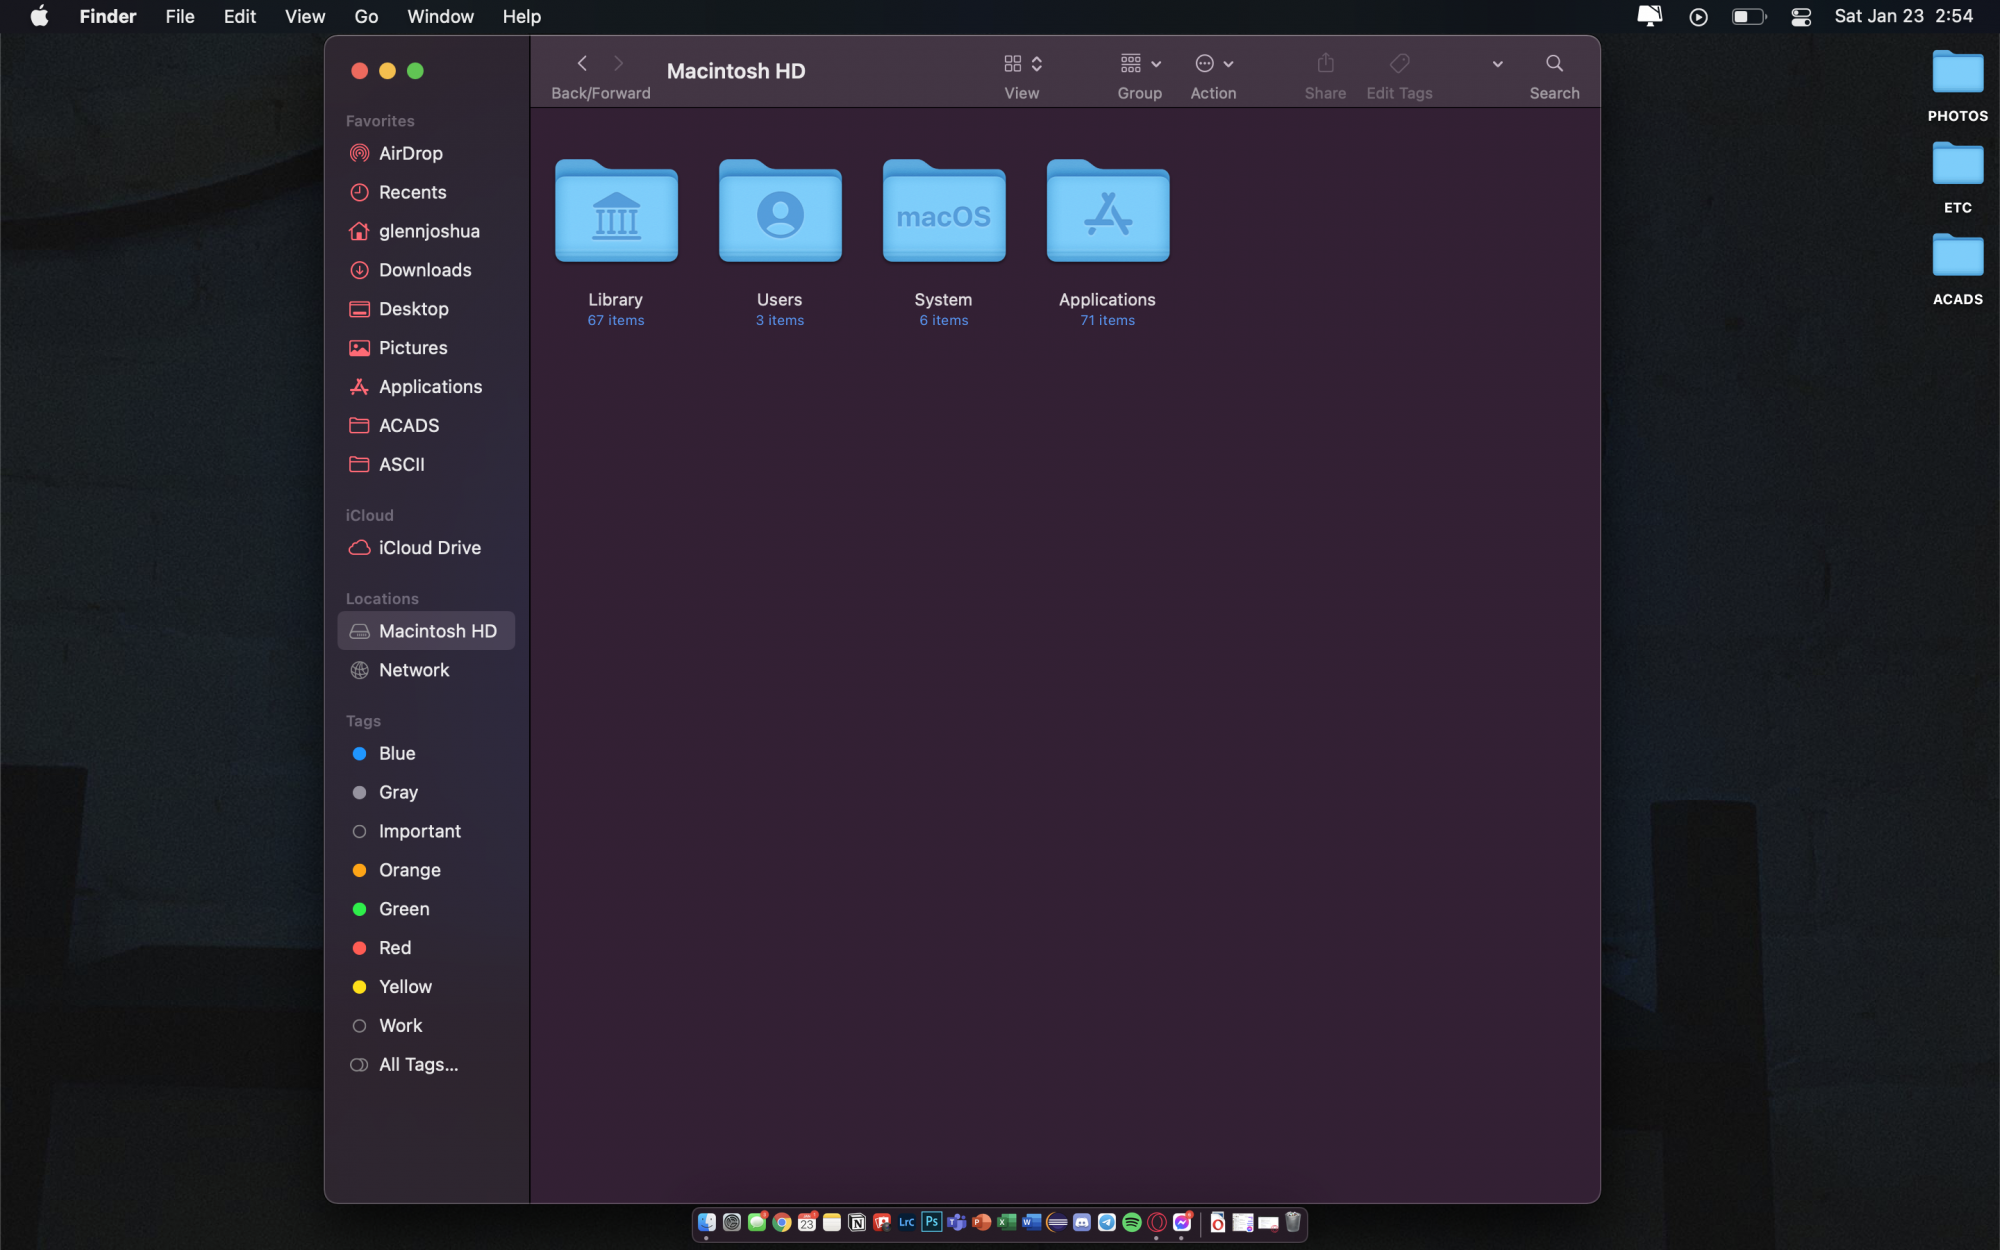Viewport: 2000px width, 1250px height.
Task: Open iCloud Drive in sidebar
Action: tap(429, 548)
